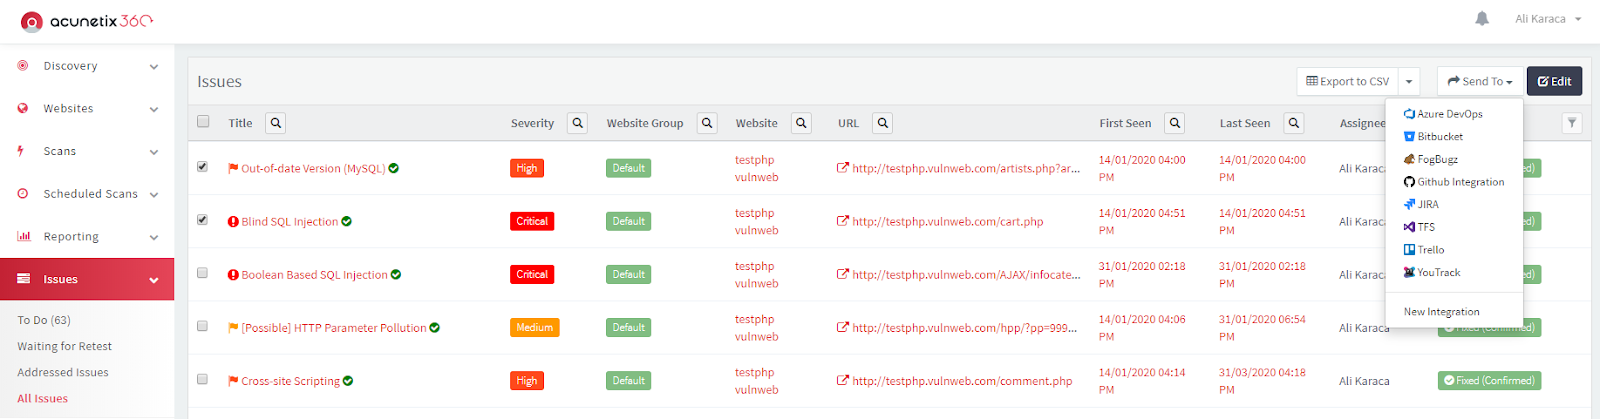Viewport: 1600px width, 419px height.
Task: Click external link icon for artists.php URL
Action: click(x=843, y=168)
